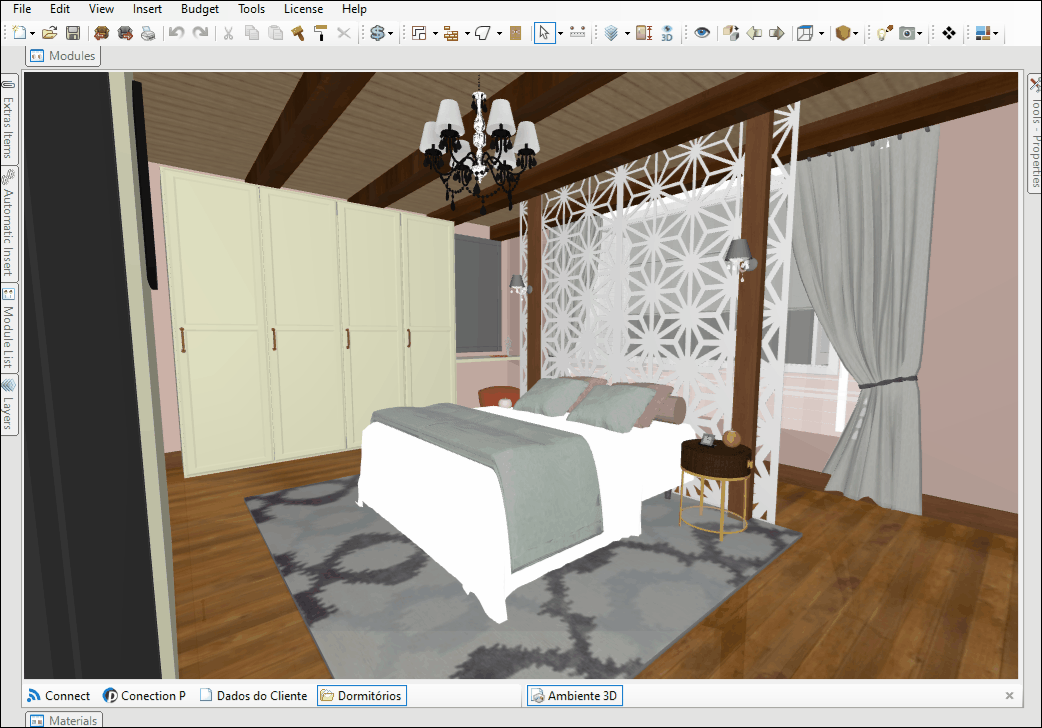Click the 3D boxes with sparkle icon
1042x728 pixels.
point(731,33)
